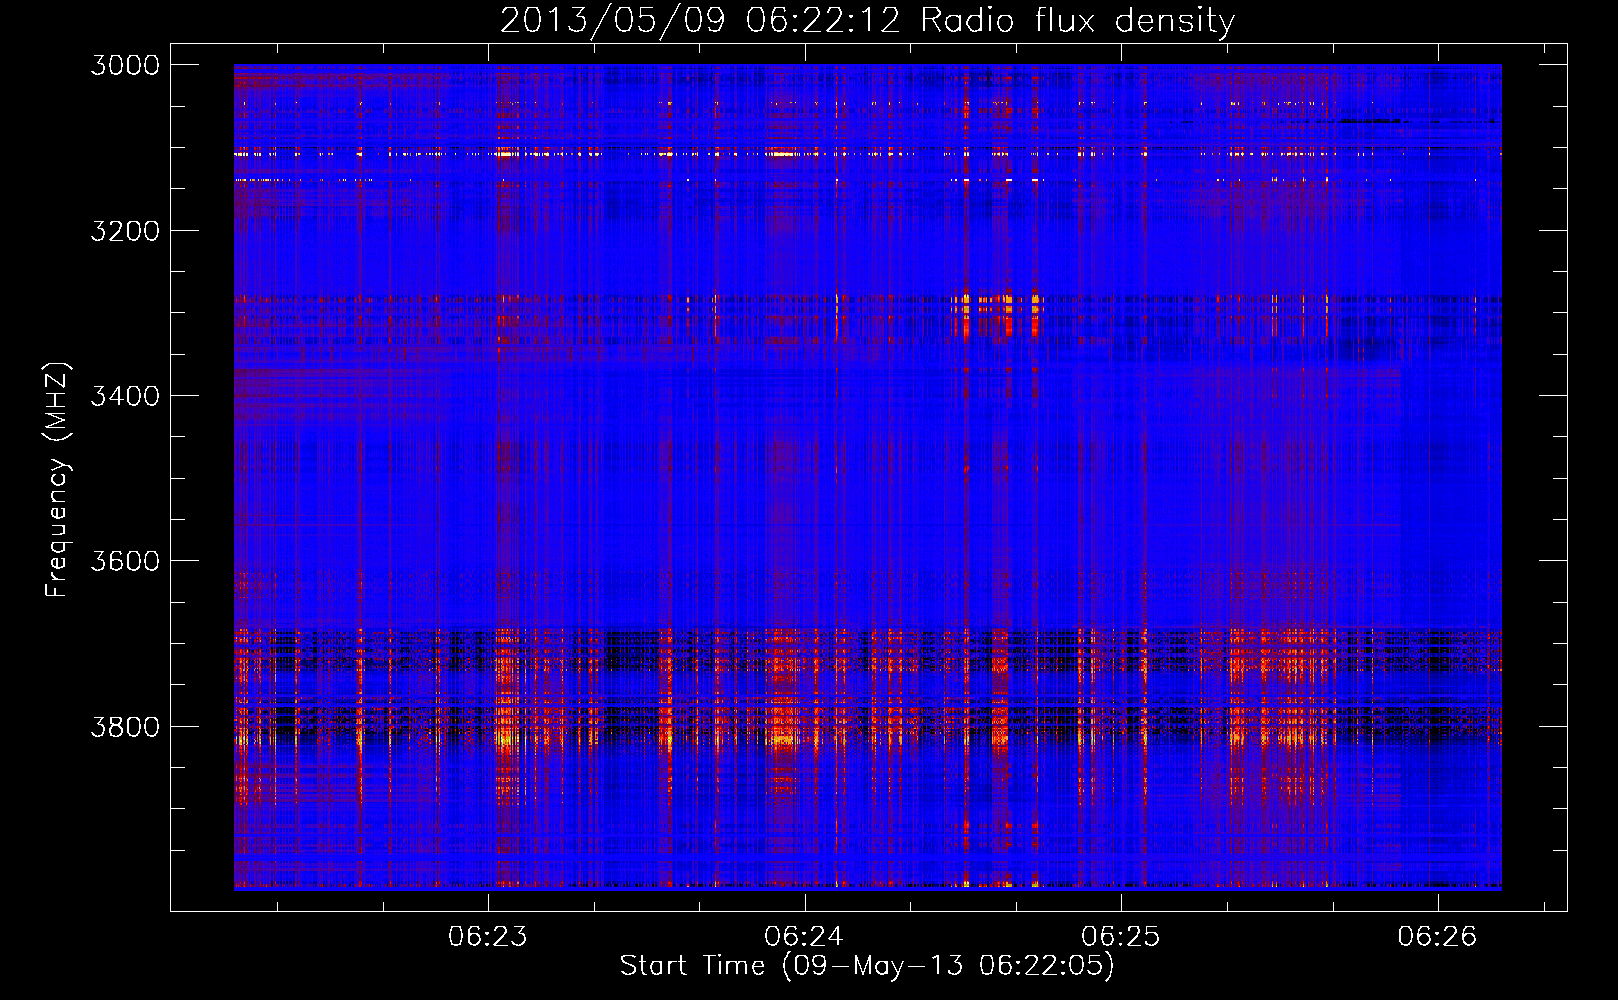Image resolution: width=1618 pixels, height=1000 pixels.
Task: Click the 06:24 time axis label
Action: (804, 937)
